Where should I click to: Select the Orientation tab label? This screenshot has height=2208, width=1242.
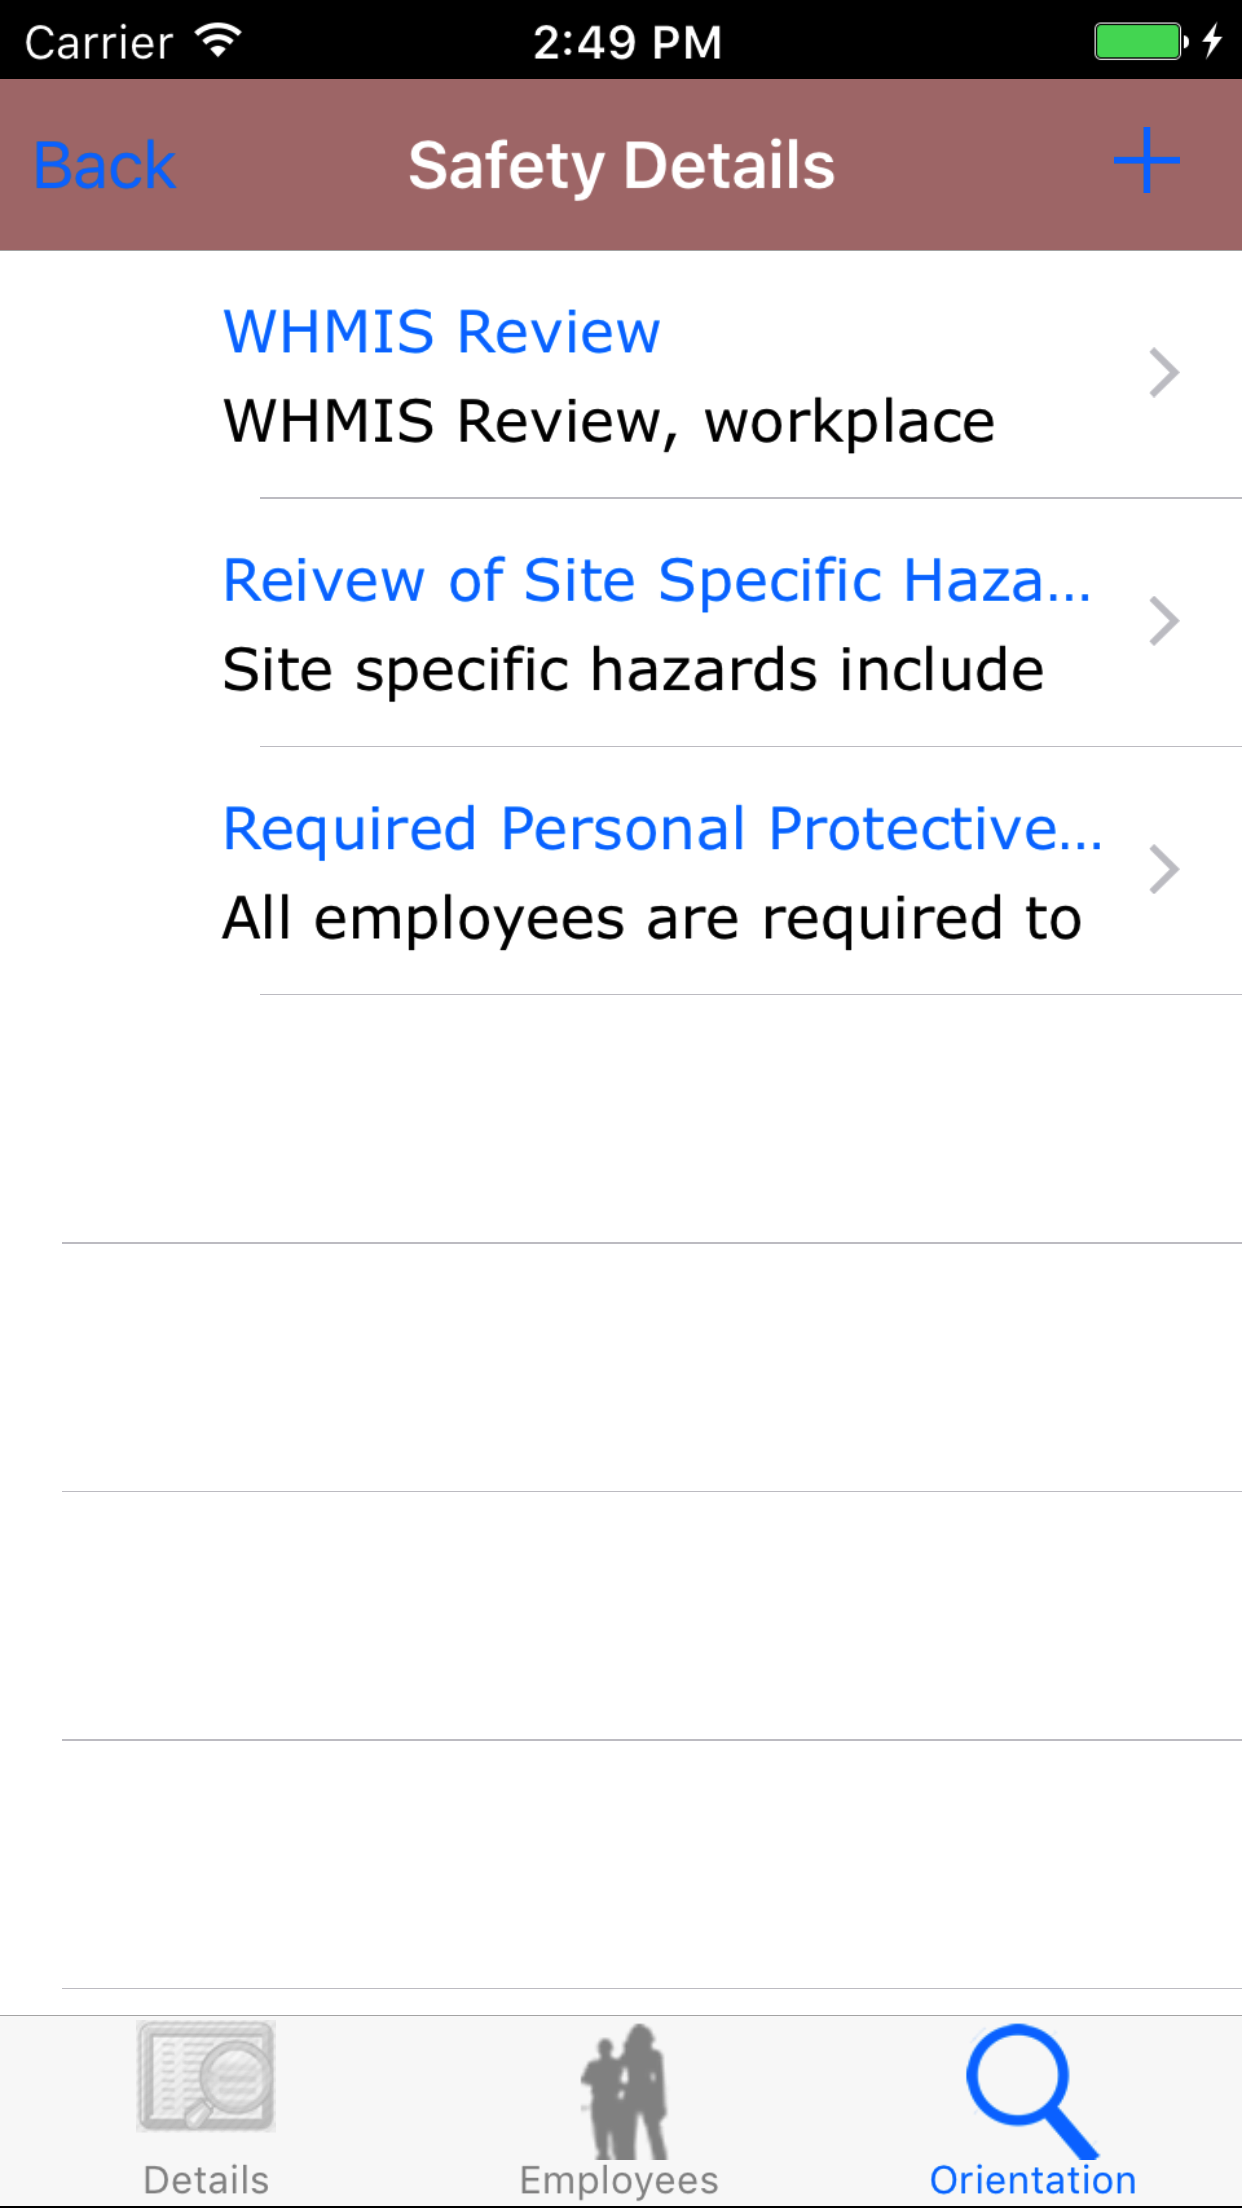click(1033, 2180)
